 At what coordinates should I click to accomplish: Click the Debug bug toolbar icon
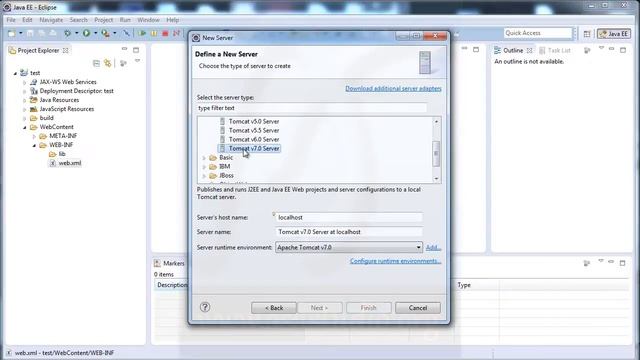pyautogui.click(x=68, y=33)
